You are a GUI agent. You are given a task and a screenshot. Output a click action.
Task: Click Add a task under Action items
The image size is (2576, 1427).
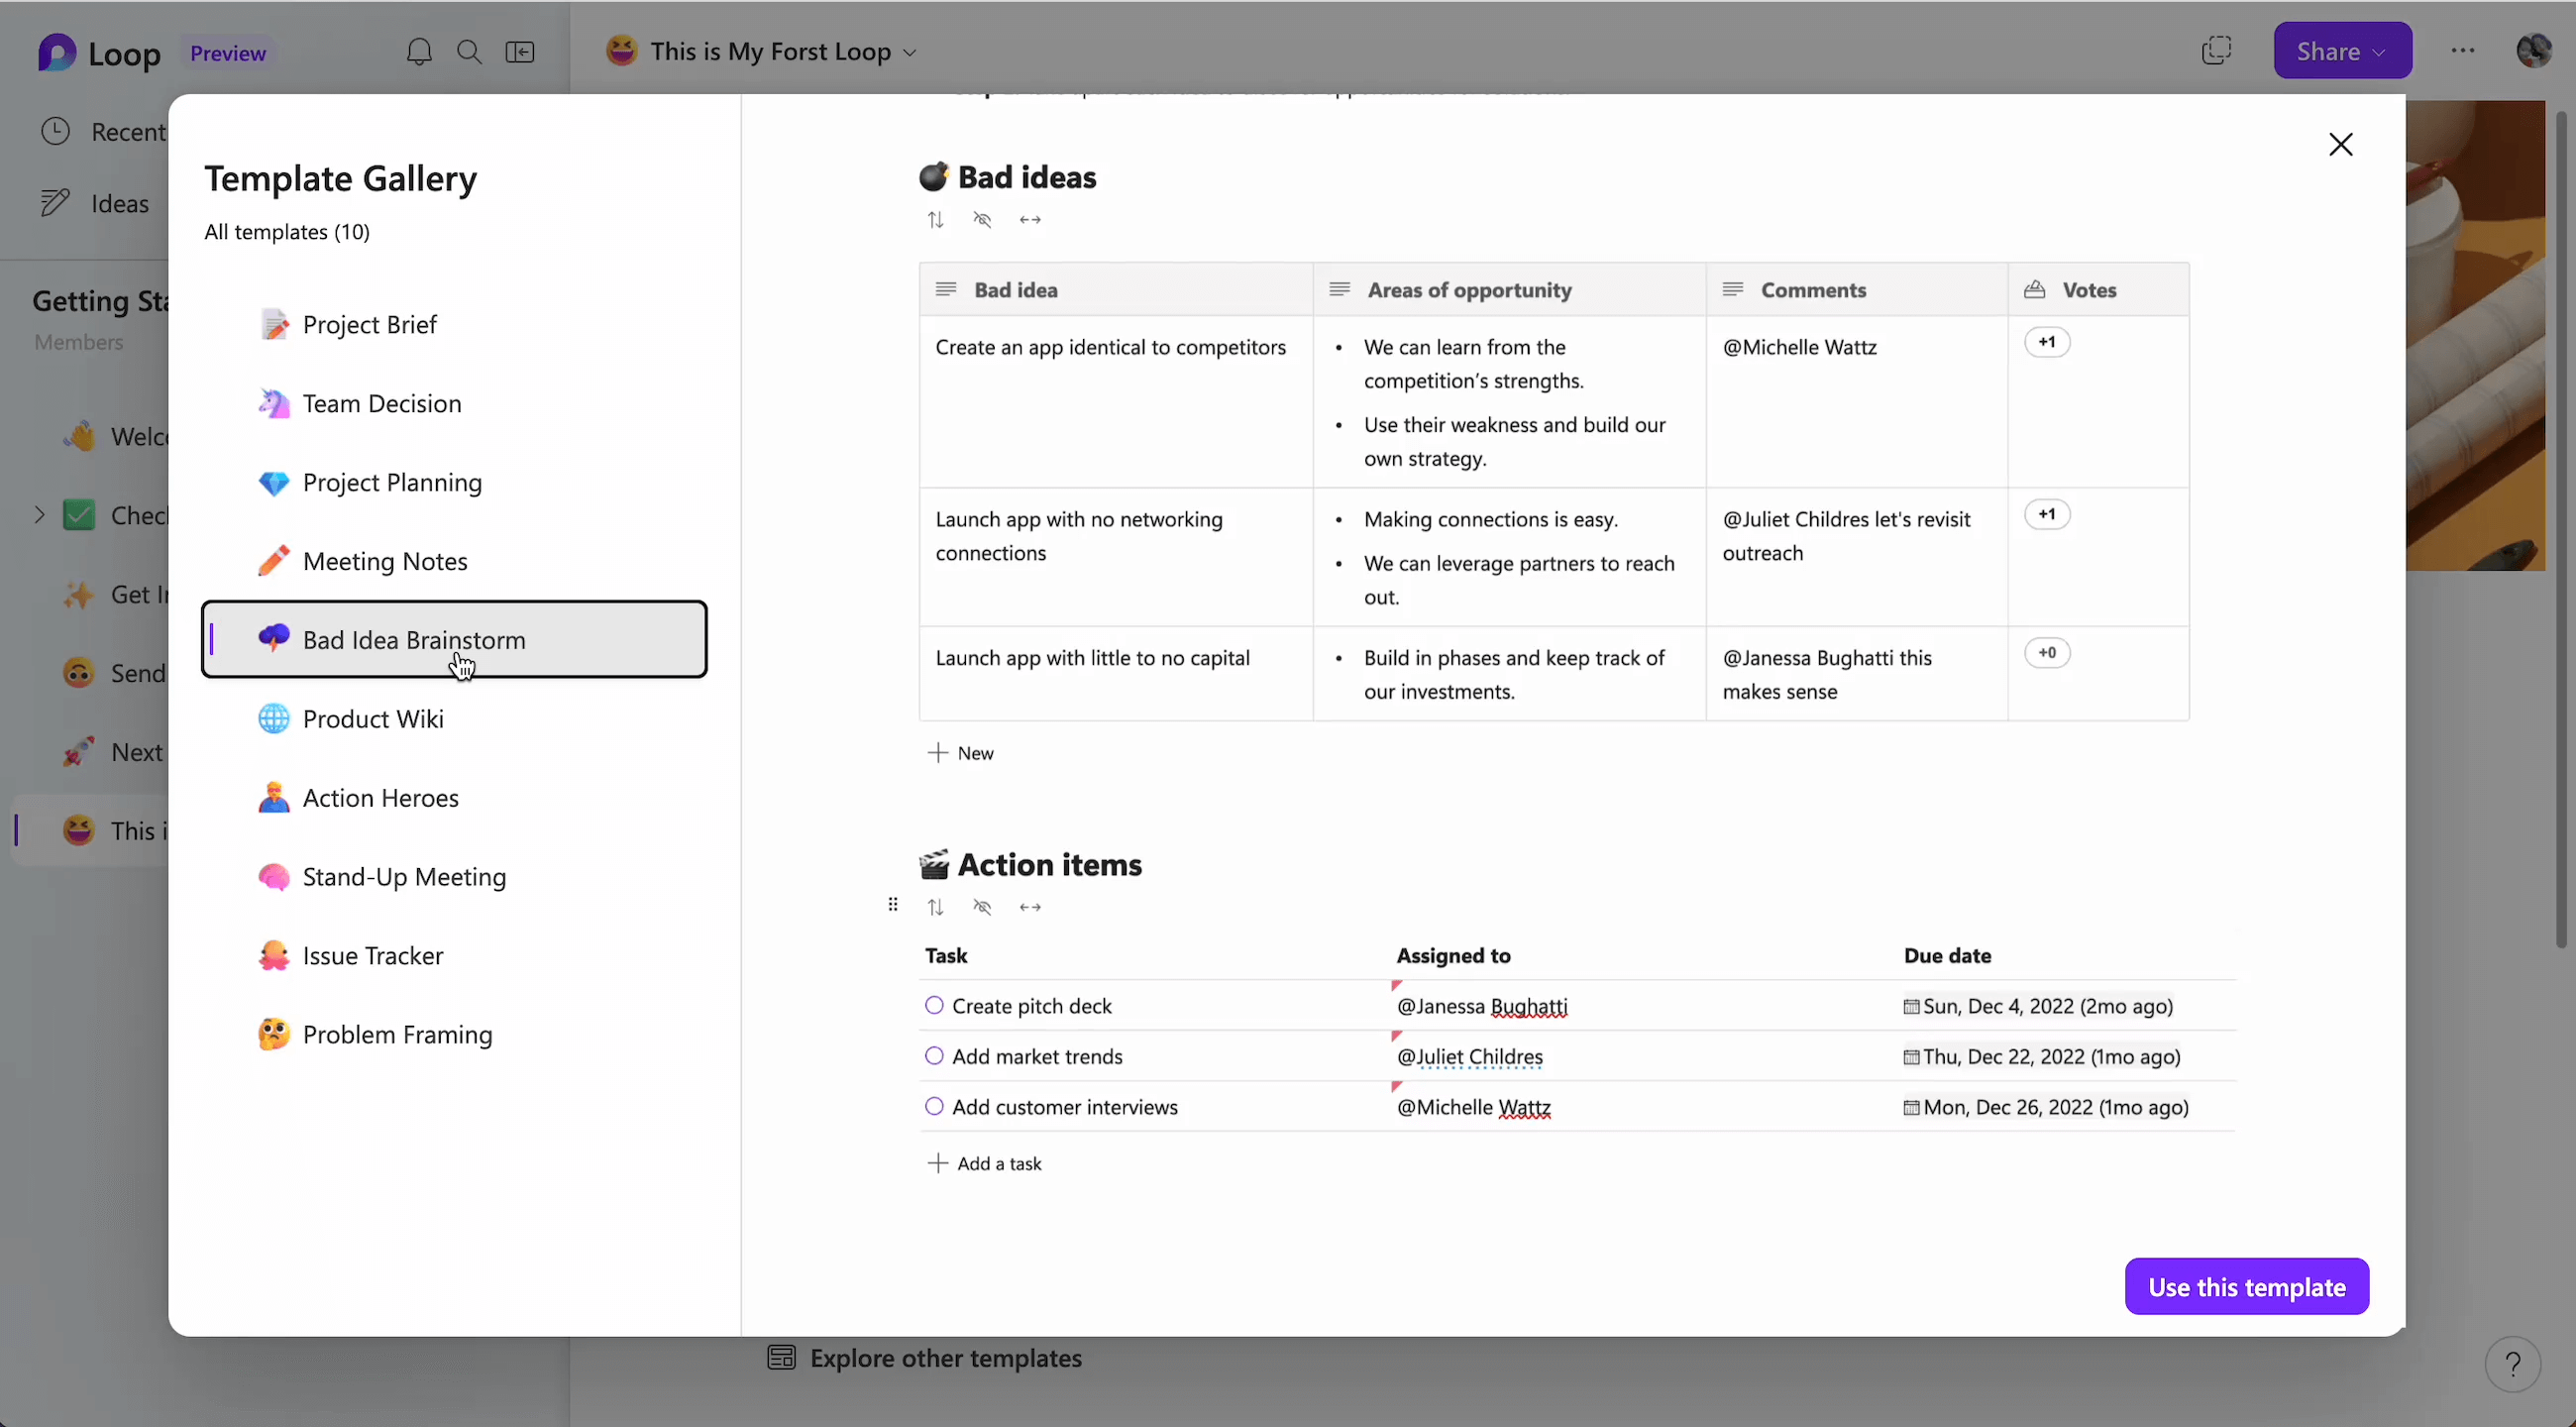[986, 1162]
